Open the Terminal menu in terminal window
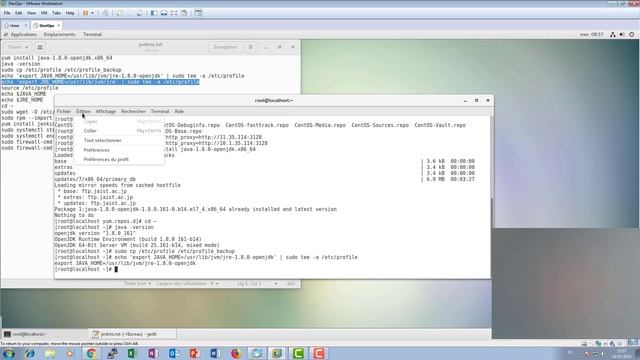 point(160,111)
